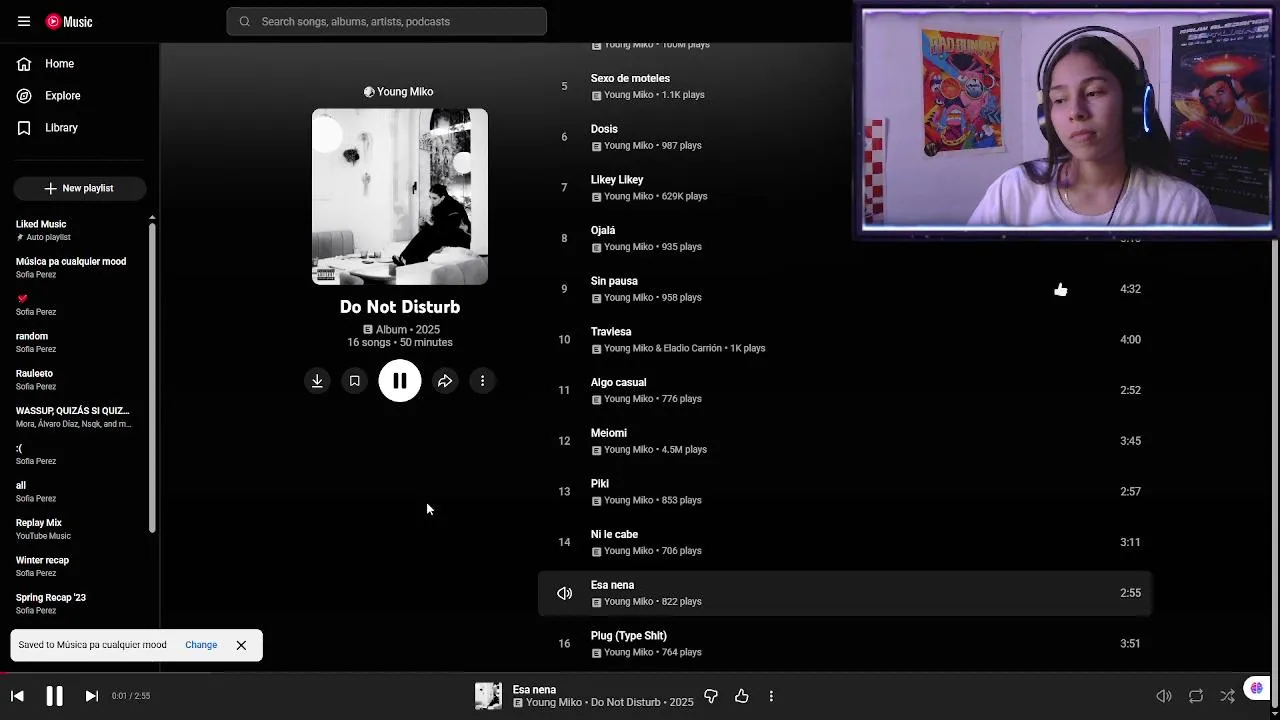Click the Young Miko & Eladio Carrión artist link
The image size is (1280, 720).
click(x=662, y=349)
